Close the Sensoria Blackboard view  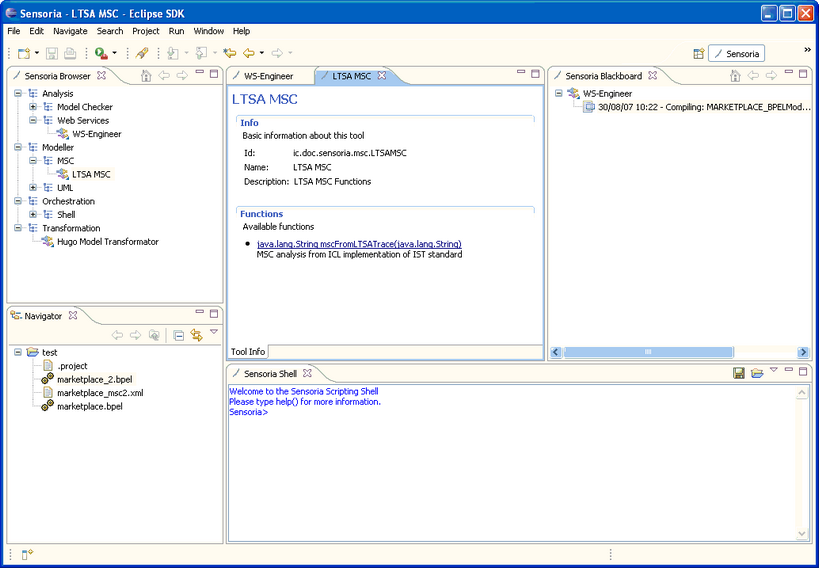[x=652, y=75]
